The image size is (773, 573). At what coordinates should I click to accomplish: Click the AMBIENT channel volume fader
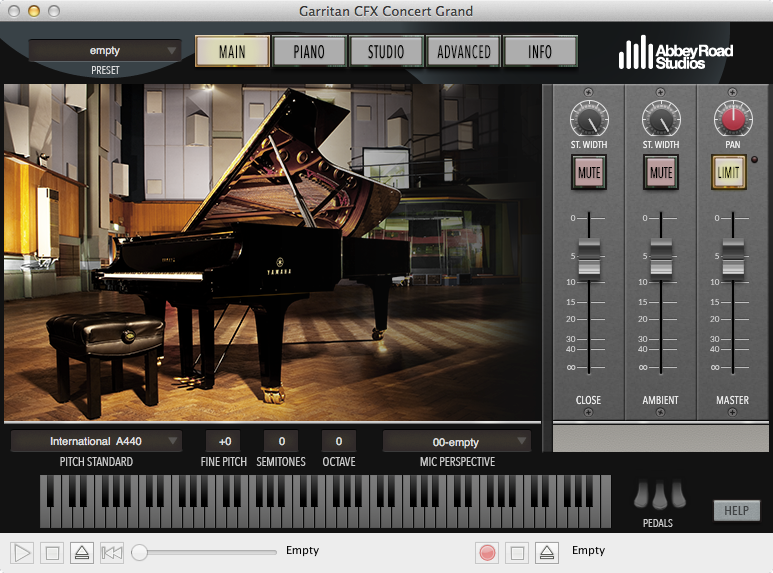[661, 256]
